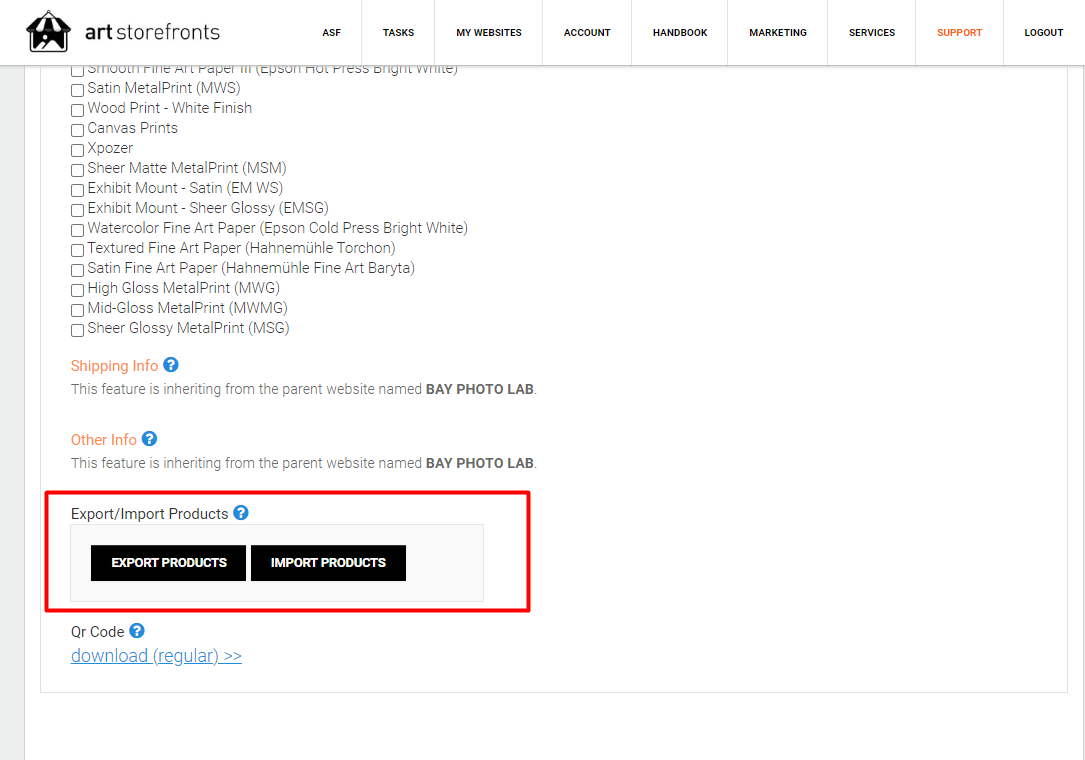Click the Export/Import Products label
Image resolution: width=1085 pixels, height=760 pixels.
pos(149,514)
